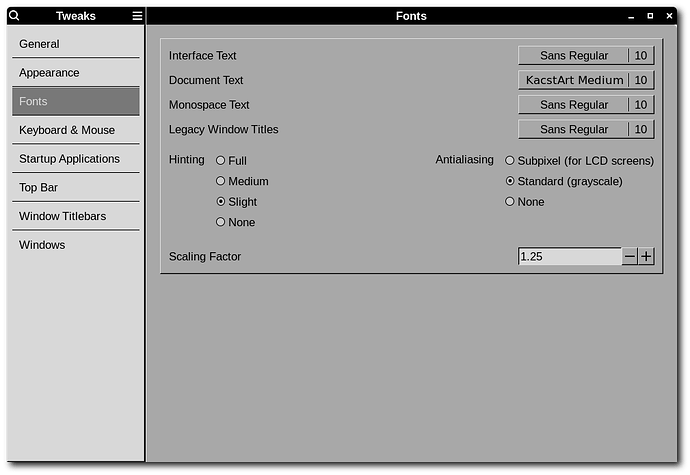Choose Standard (grayscale) antialiasing

click(510, 182)
